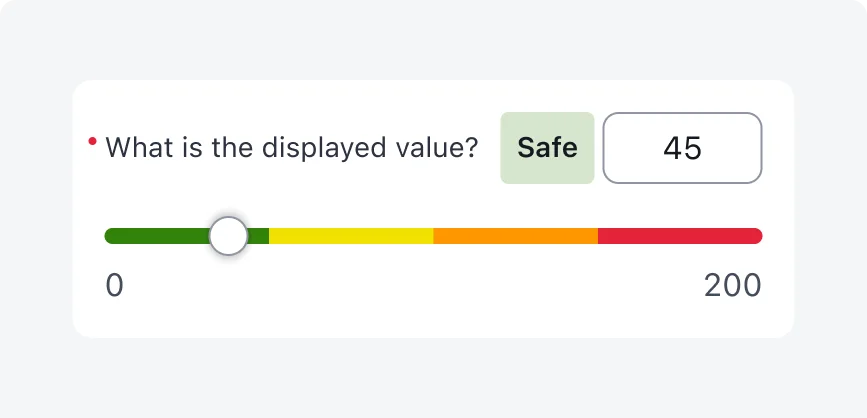Click the "What is the displayed value?" label

click(x=291, y=148)
